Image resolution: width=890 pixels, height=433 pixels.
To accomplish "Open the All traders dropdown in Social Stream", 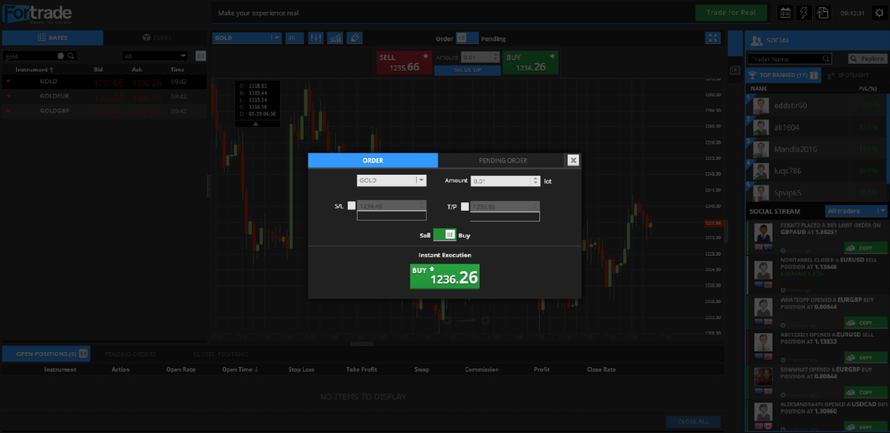I will pyautogui.click(x=856, y=211).
